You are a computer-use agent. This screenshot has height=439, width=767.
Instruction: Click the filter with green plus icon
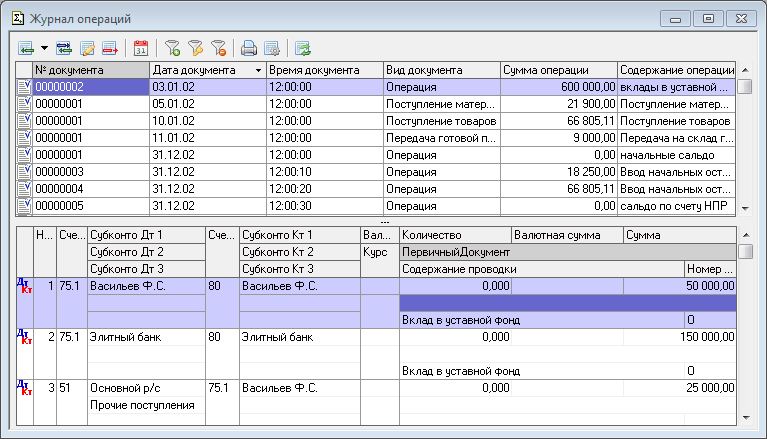[172, 47]
